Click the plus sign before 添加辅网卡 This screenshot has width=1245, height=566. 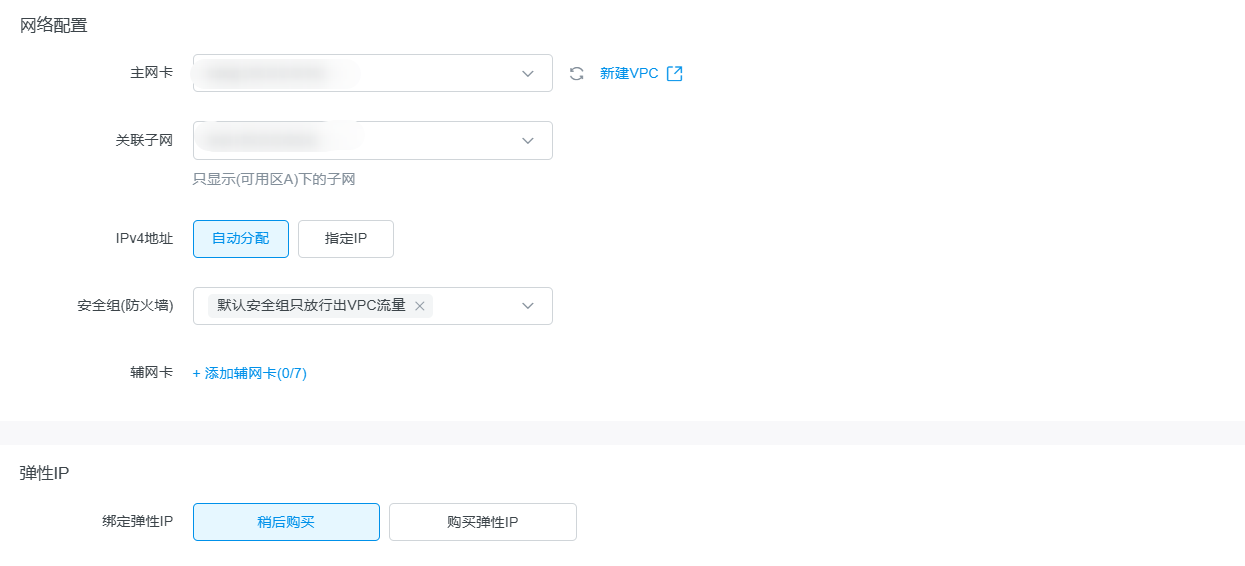coord(197,373)
